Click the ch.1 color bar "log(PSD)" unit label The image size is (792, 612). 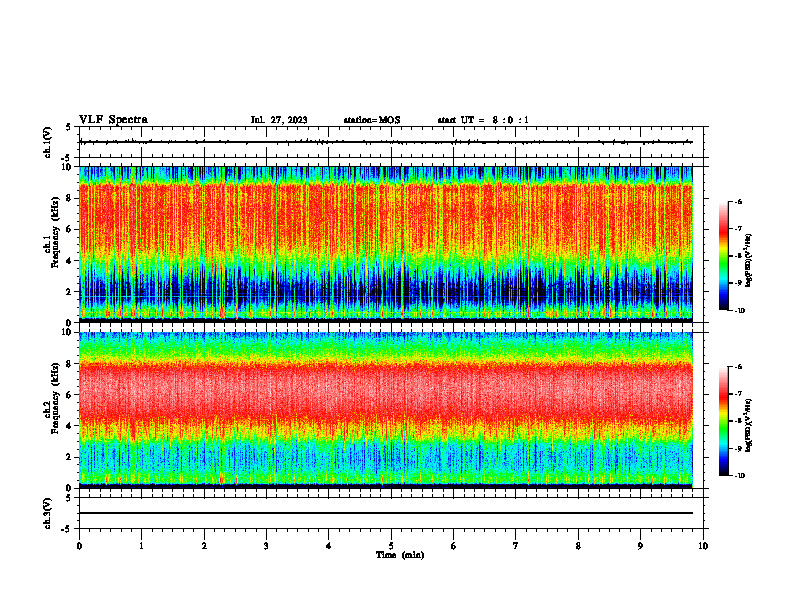(749, 261)
